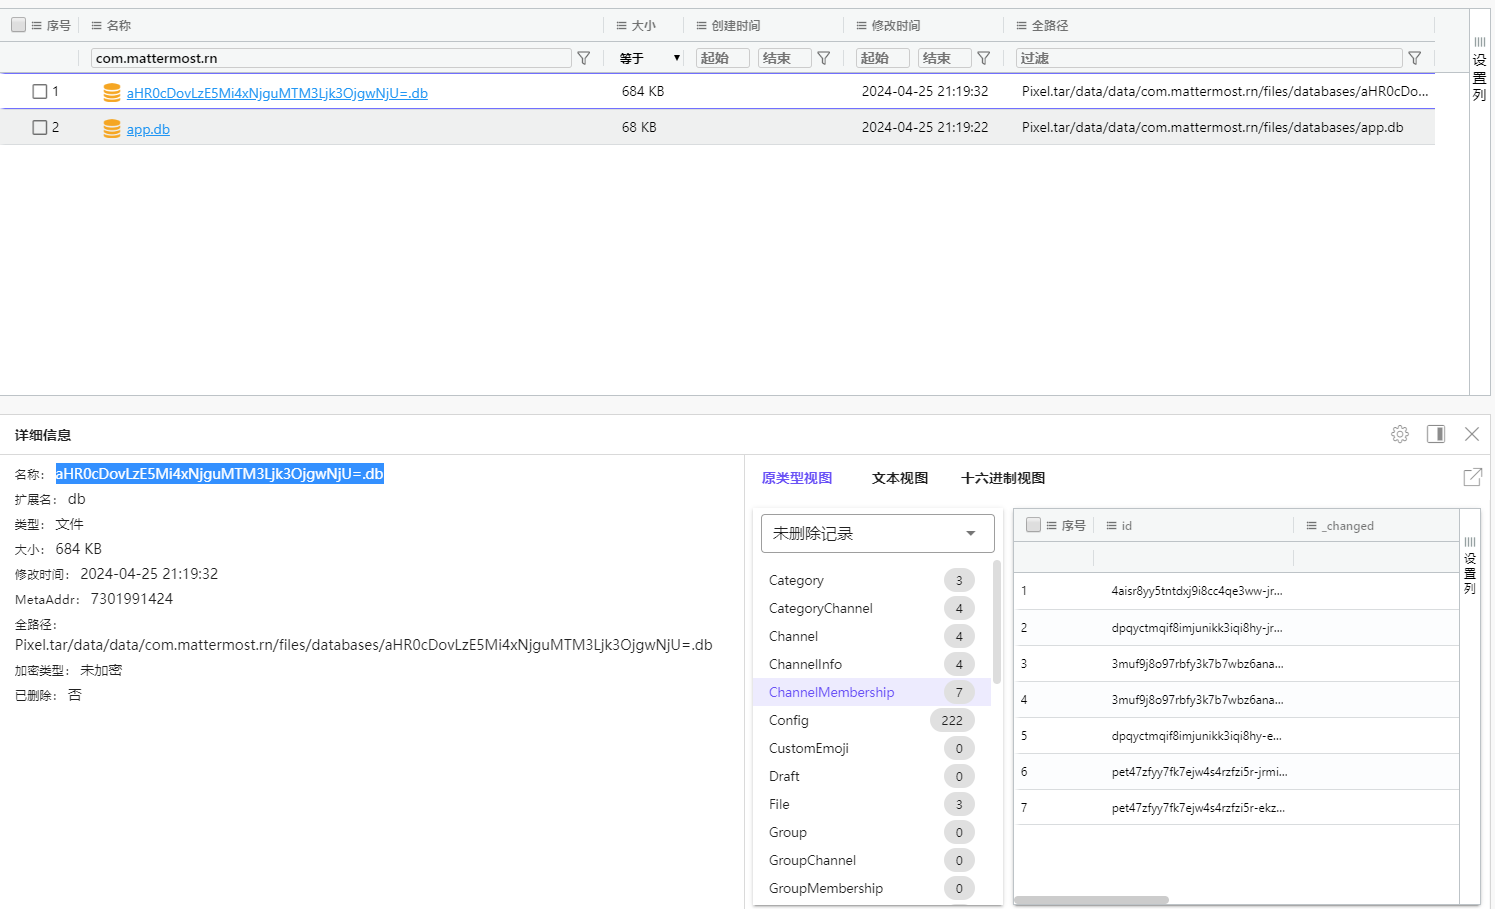Viewport: 1495px width, 909px height.
Task: Expand the 等于 size comparison dropdown
Action: click(649, 58)
